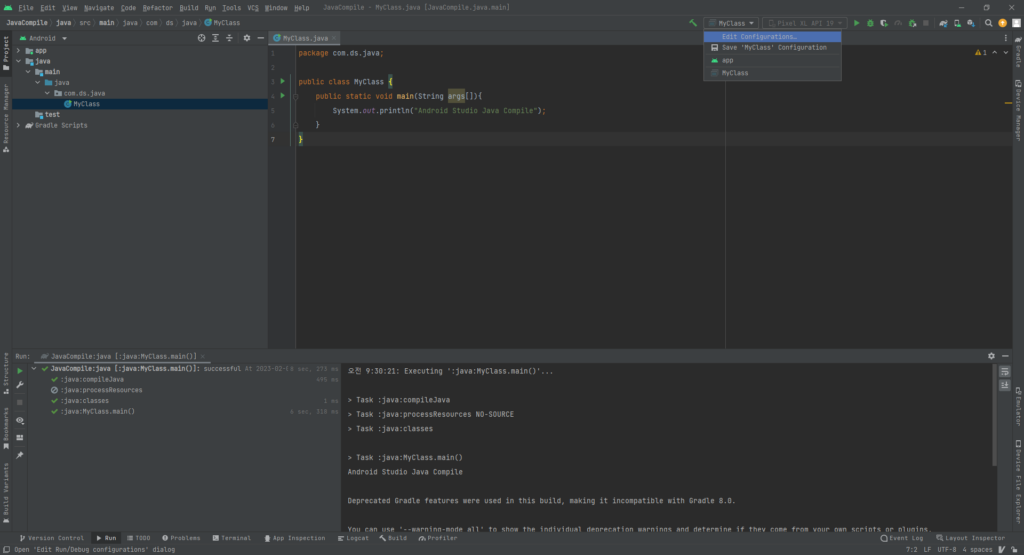This screenshot has width=1024, height=555.
Task: Select opened file target icon in Project panel
Action: [x=201, y=38]
